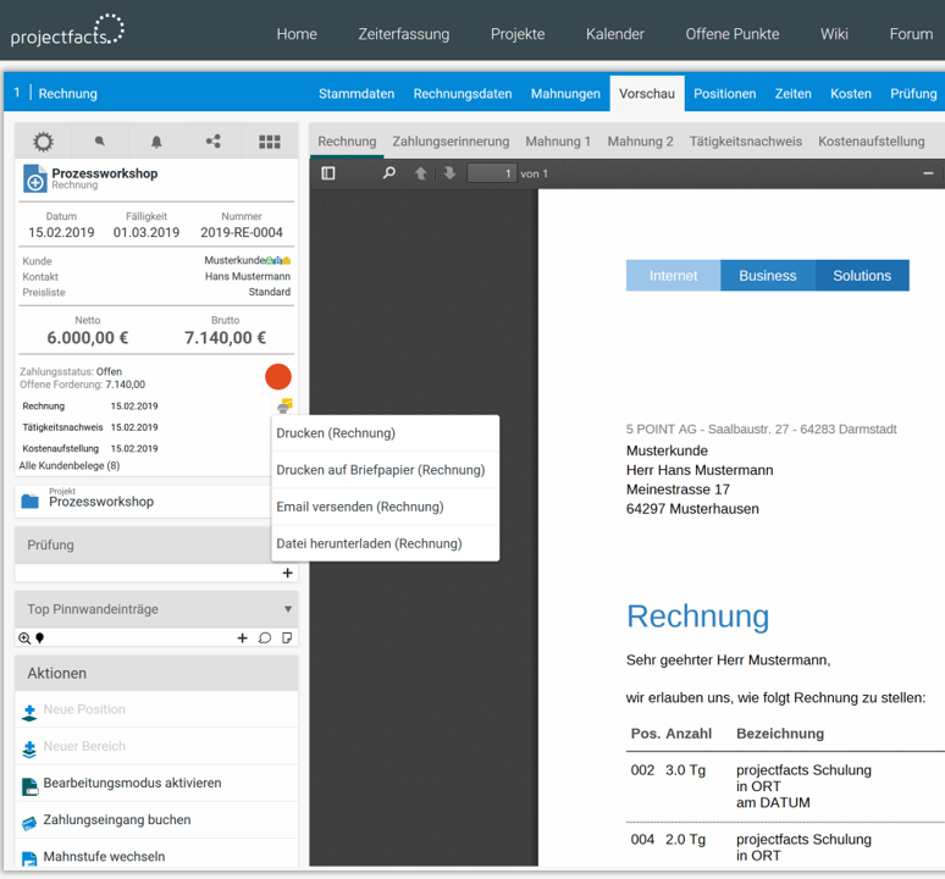Open the Musterkunde customer link
Screen dimensions: 945x879
(234, 260)
